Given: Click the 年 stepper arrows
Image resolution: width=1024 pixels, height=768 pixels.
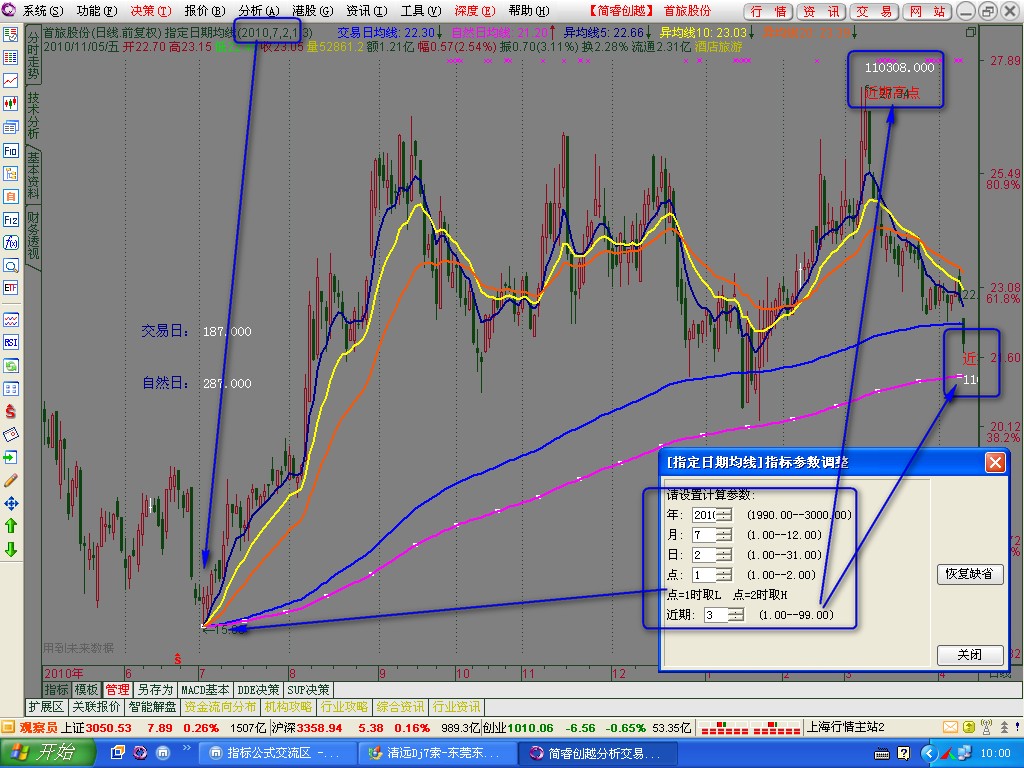Looking at the screenshot, I should coord(724,515).
